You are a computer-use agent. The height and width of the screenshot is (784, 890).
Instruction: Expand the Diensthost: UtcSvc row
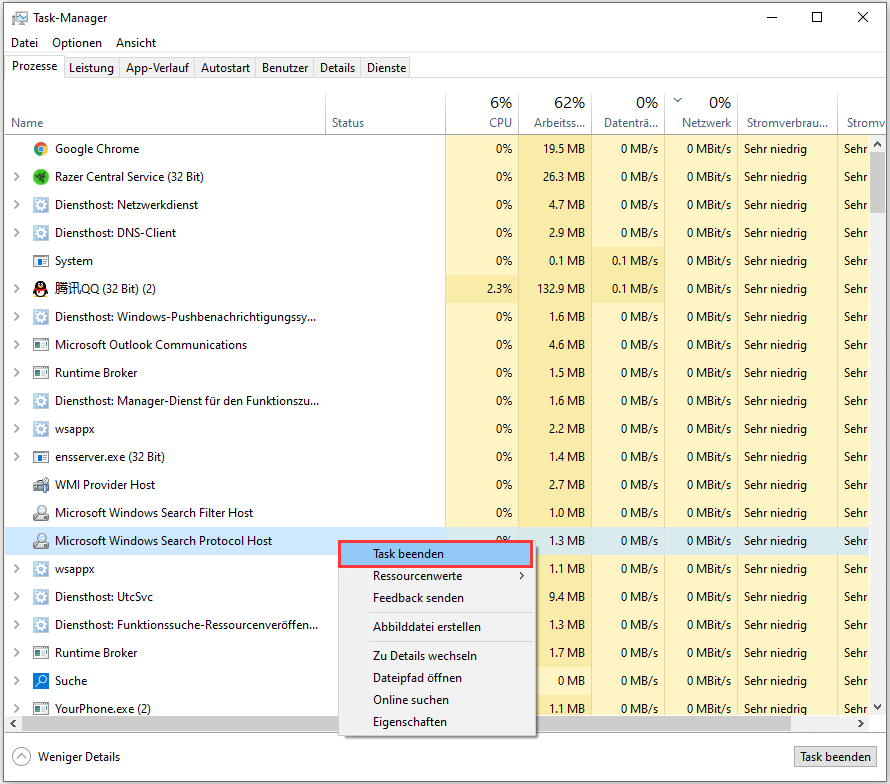pyautogui.click(x=16, y=597)
